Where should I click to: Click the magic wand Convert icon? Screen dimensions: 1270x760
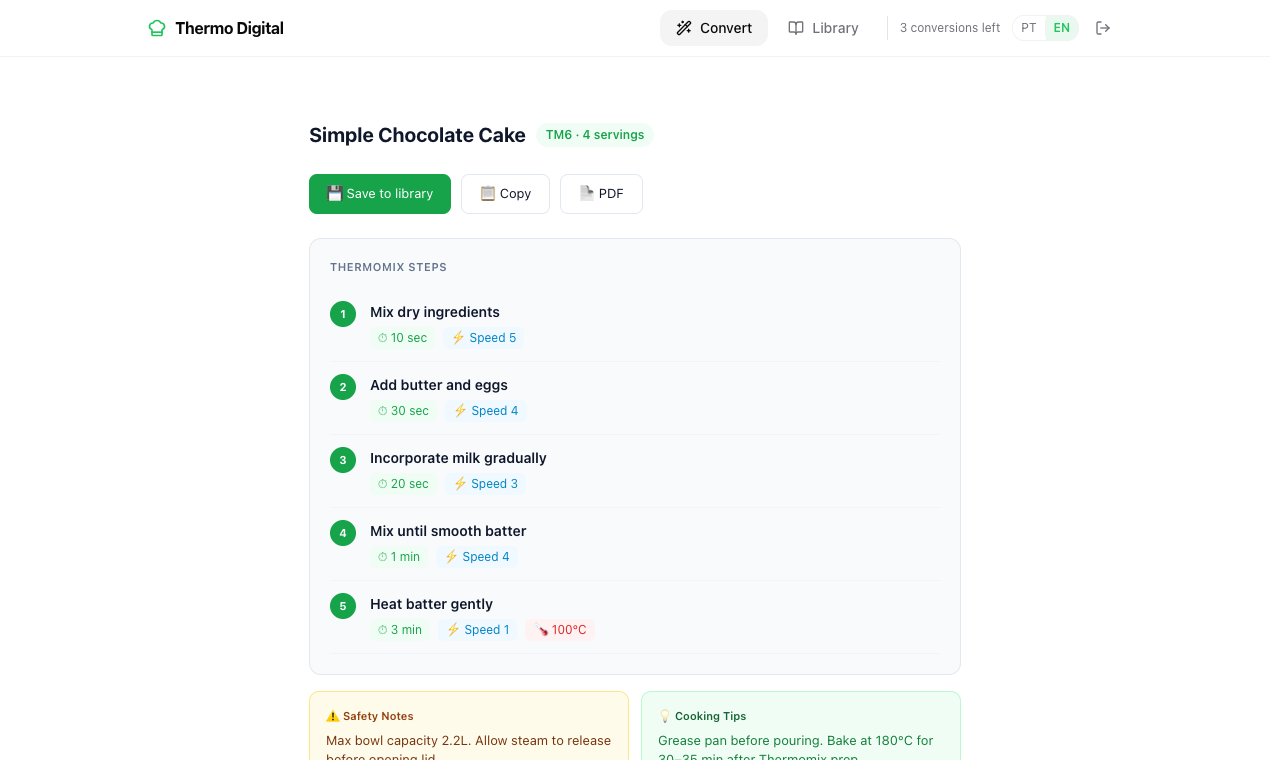(x=684, y=28)
